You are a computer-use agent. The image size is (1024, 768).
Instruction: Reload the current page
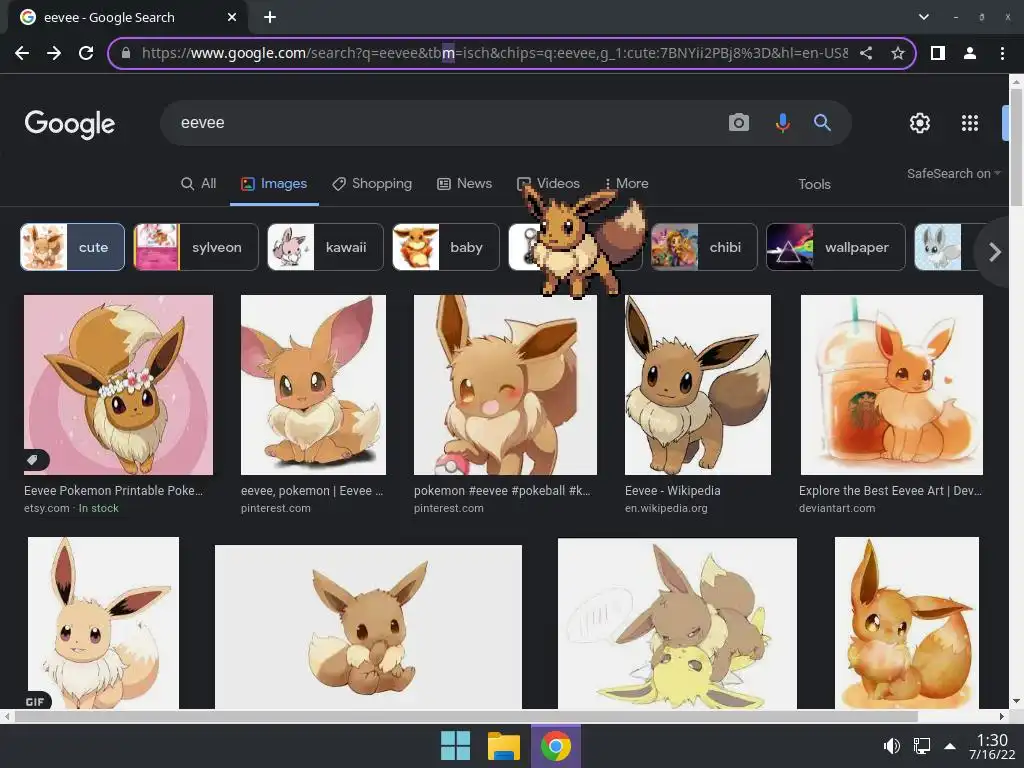(86, 53)
